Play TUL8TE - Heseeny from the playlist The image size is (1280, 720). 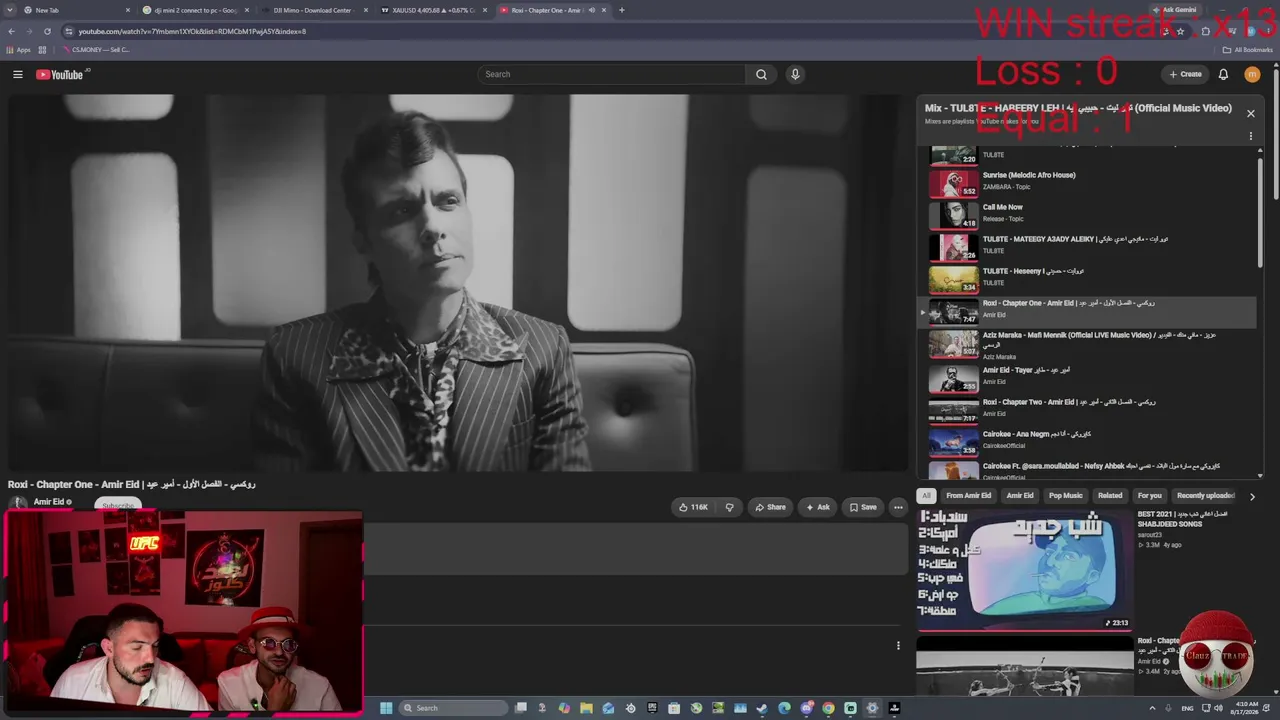coord(1088,278)
